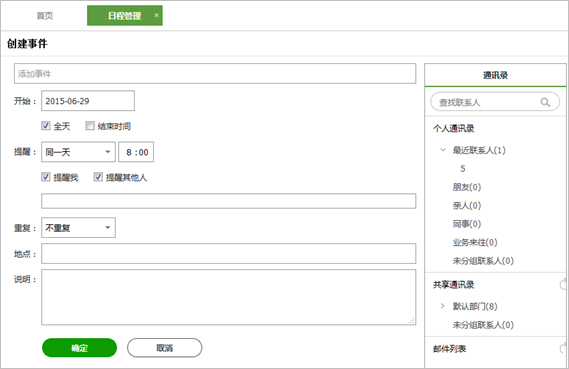Open the 同事(0) group

(x=467, y=224)
